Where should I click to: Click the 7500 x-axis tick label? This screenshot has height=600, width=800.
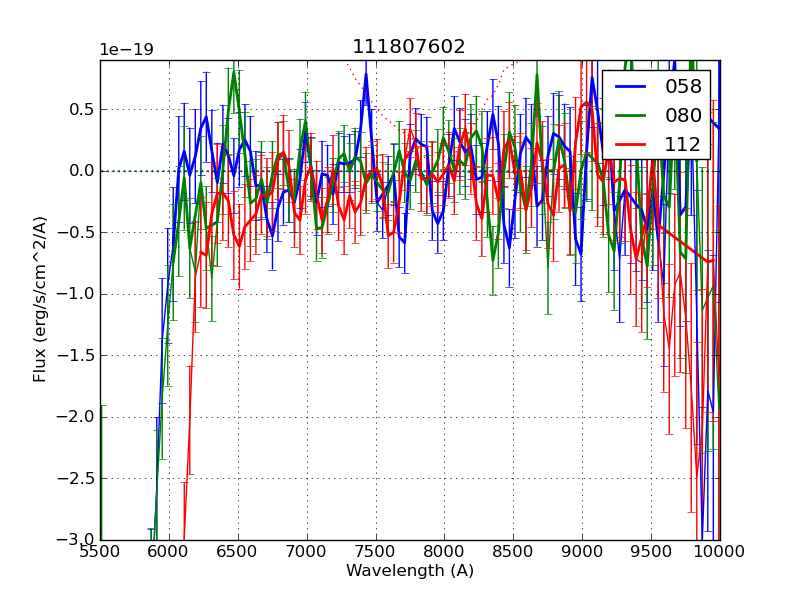point(375,551)
